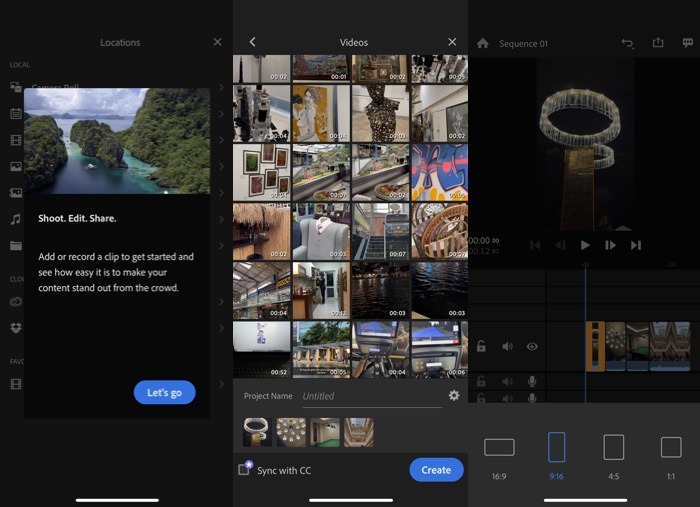Expand the chevron on the Dropbox row
This screenshot has width=700, height=507.
pyautogui.click(x=221, y=328)
